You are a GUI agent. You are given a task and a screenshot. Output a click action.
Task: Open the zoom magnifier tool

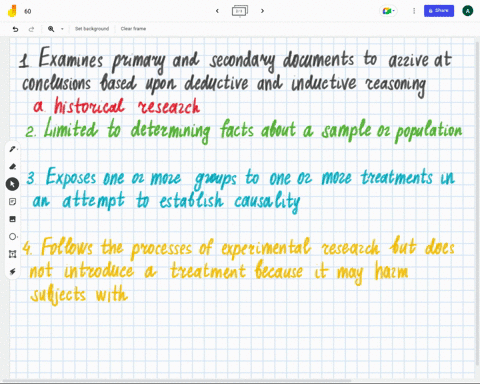[x=51, y=29]
